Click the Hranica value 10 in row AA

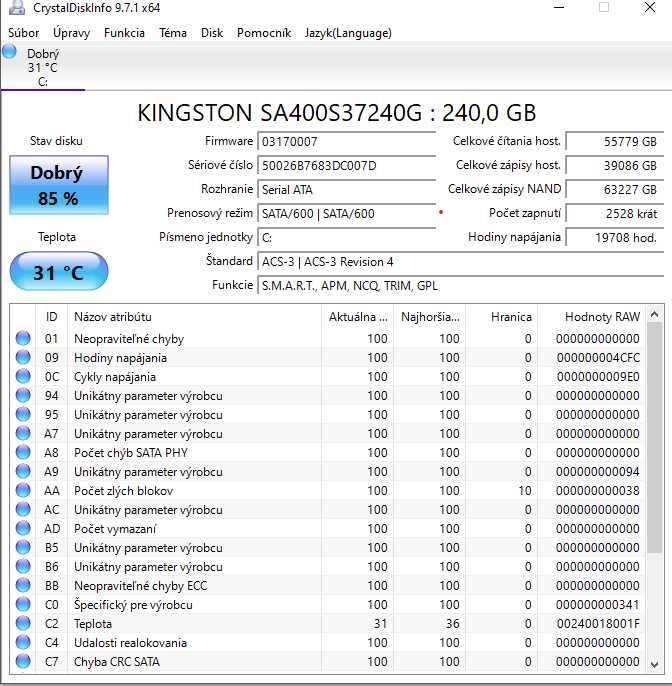525,491
